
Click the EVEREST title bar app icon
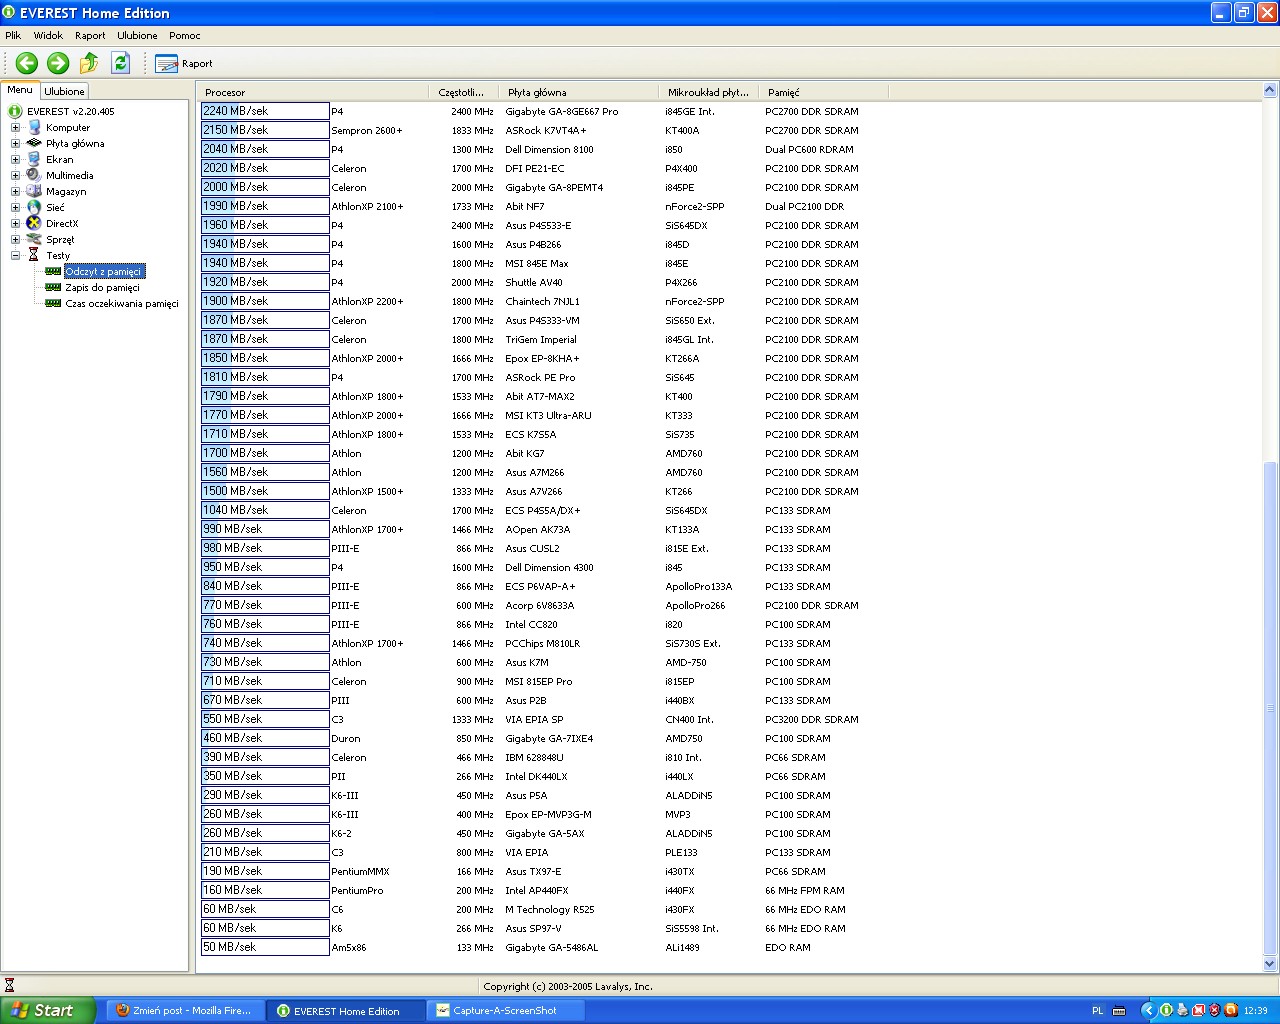click(9, 12)
